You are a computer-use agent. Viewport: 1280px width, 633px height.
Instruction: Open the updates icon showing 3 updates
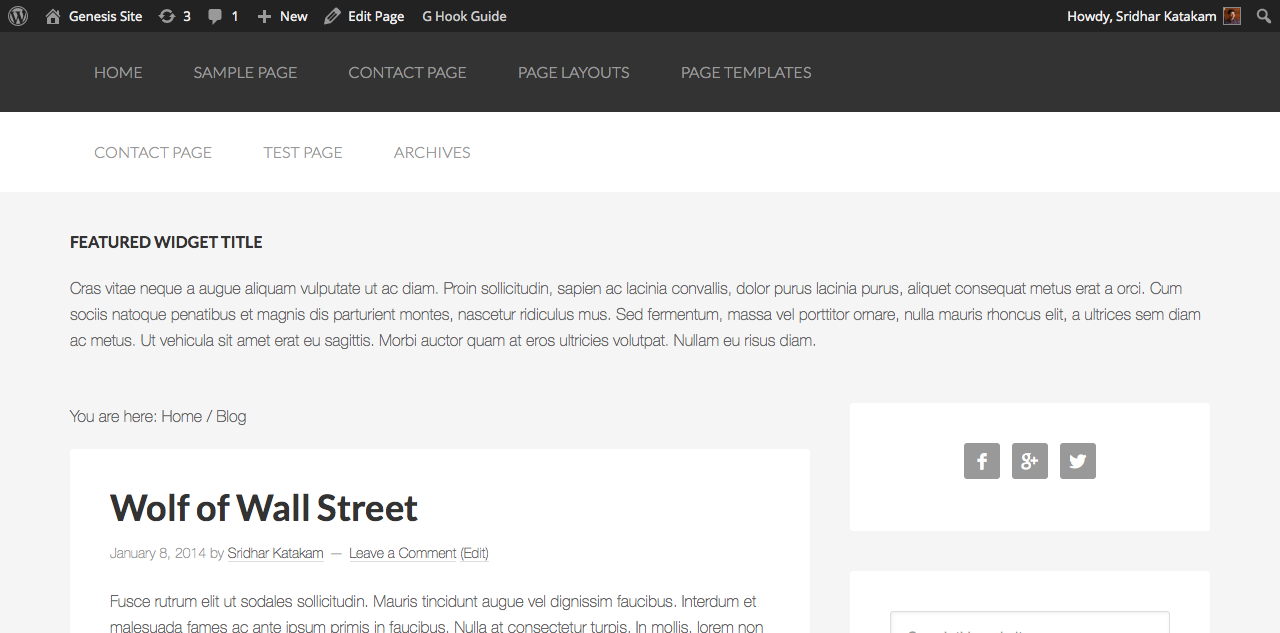click(173, 15)
